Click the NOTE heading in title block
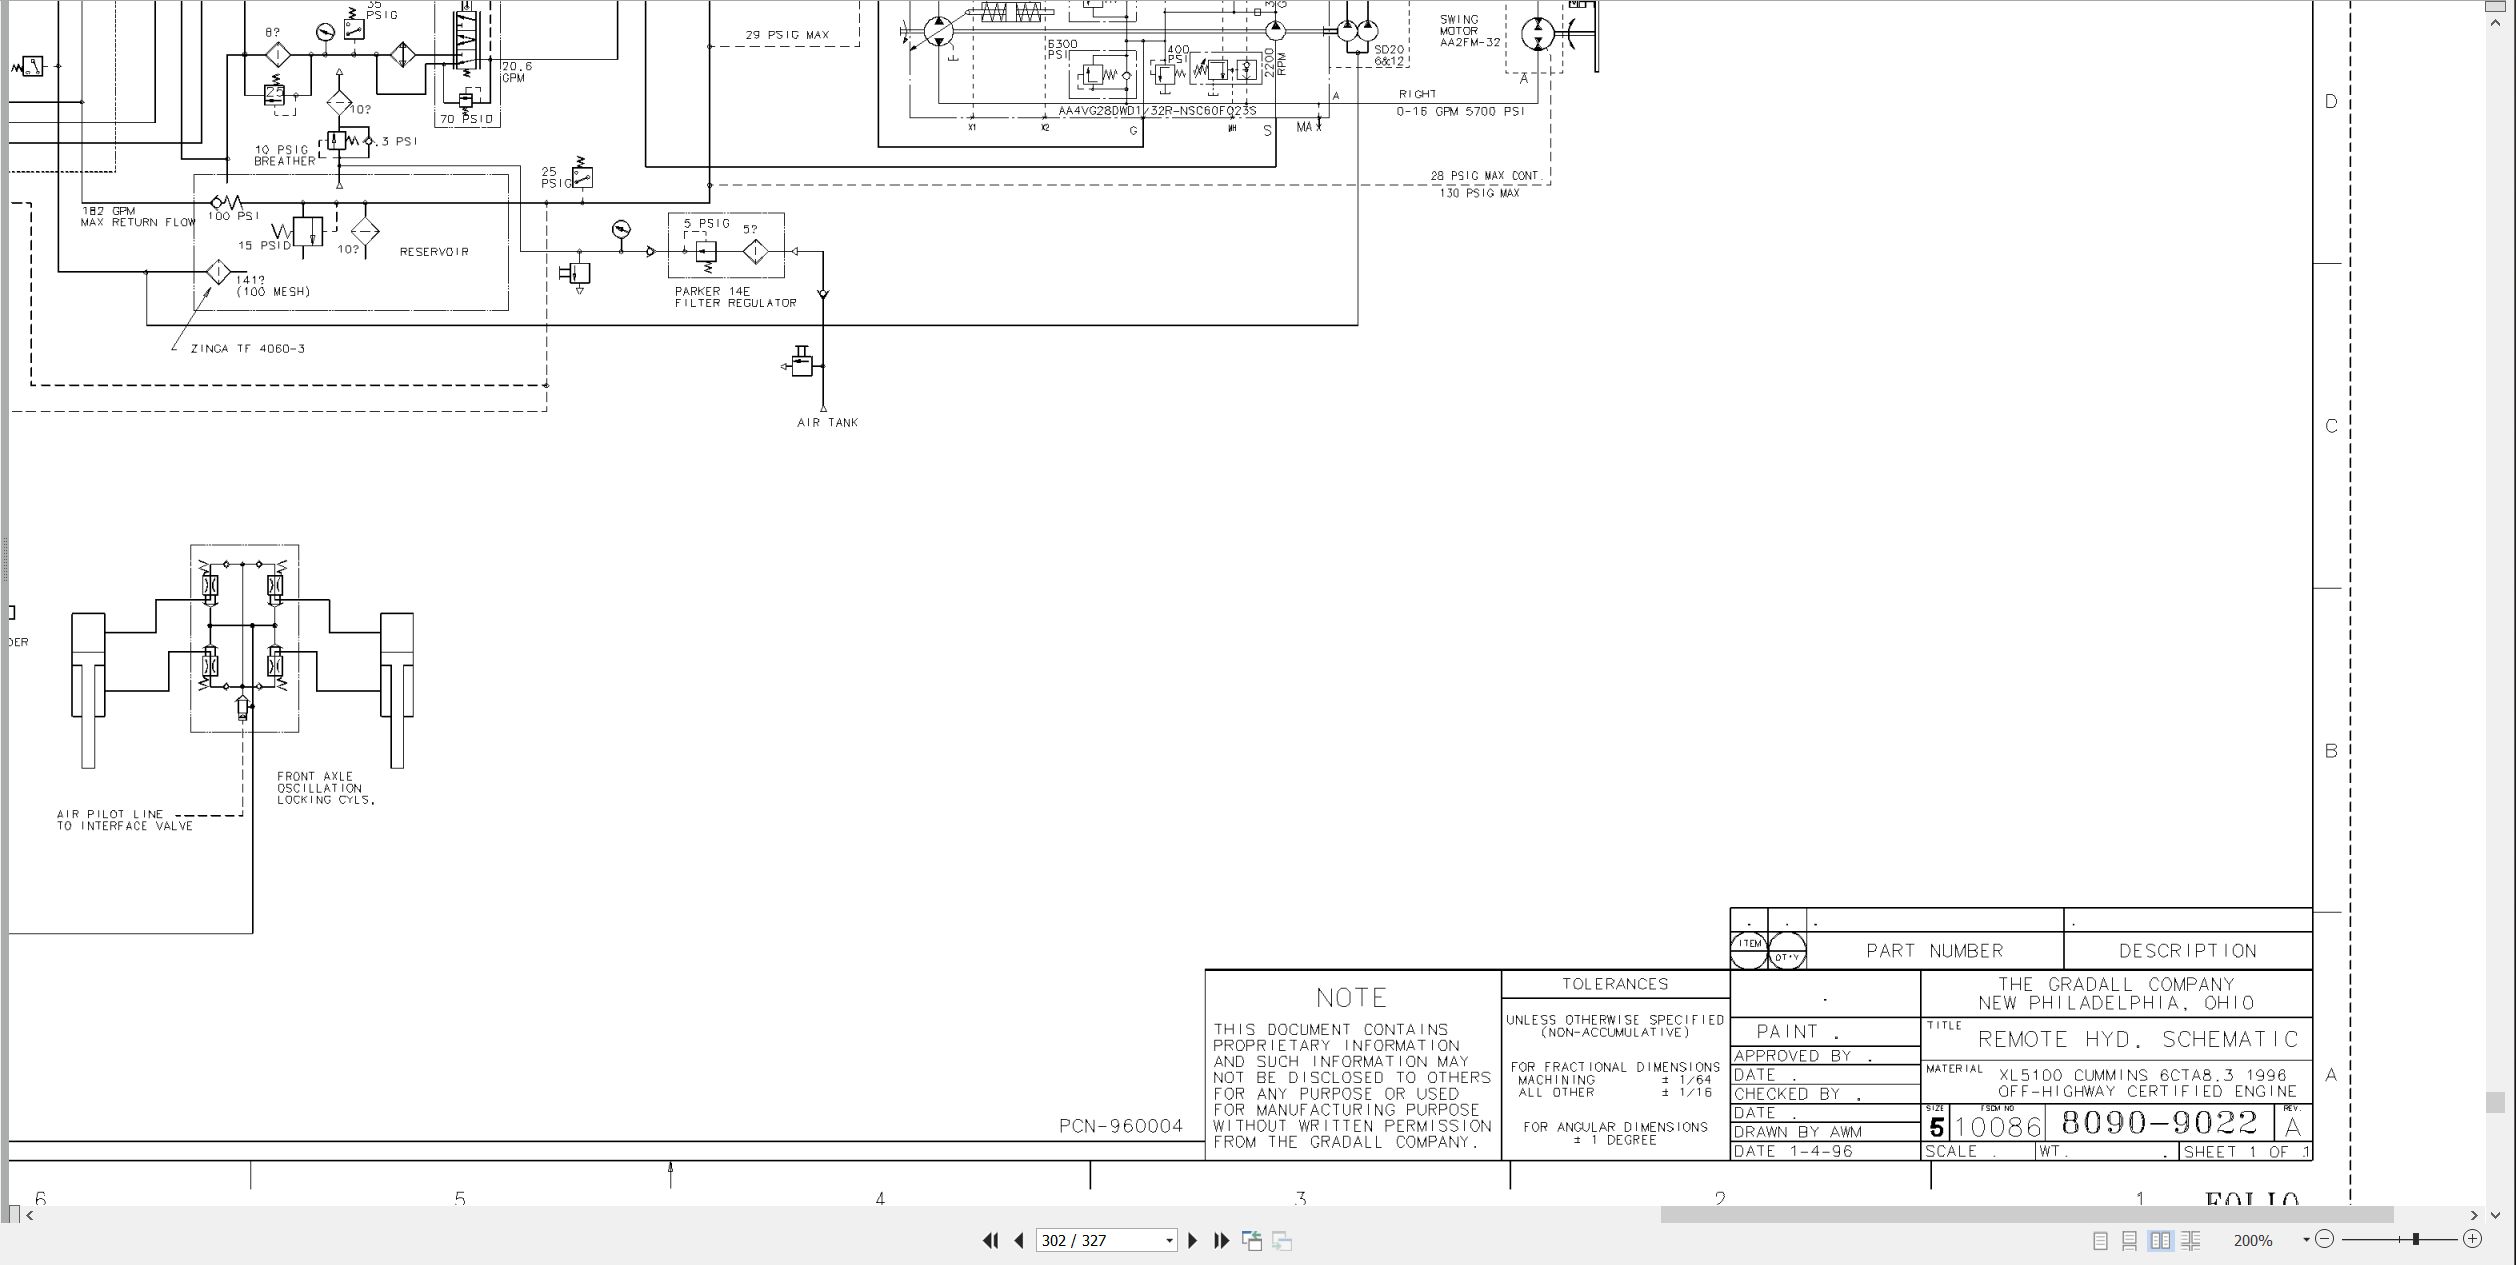Image resolution: width=2516 pixels, height=1265 pixels. point(1351,998)
